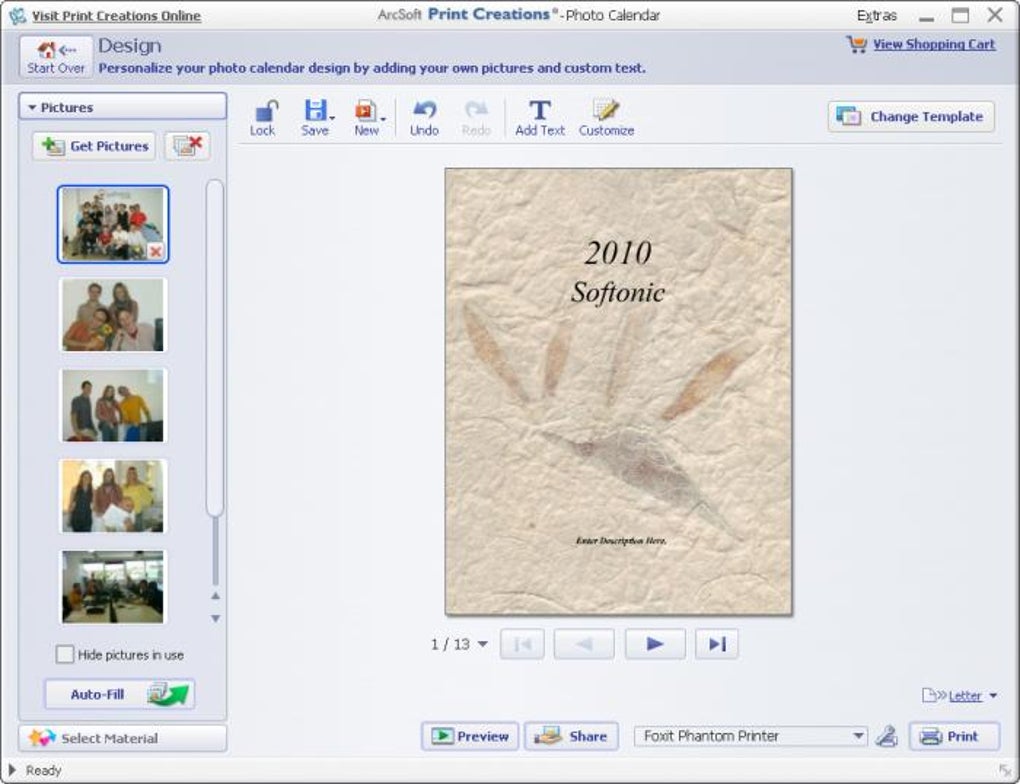Select the three people standing thumbnail
Image resolution: width=1020 pixels, height=784 pixels.
[x=113, y=405]
